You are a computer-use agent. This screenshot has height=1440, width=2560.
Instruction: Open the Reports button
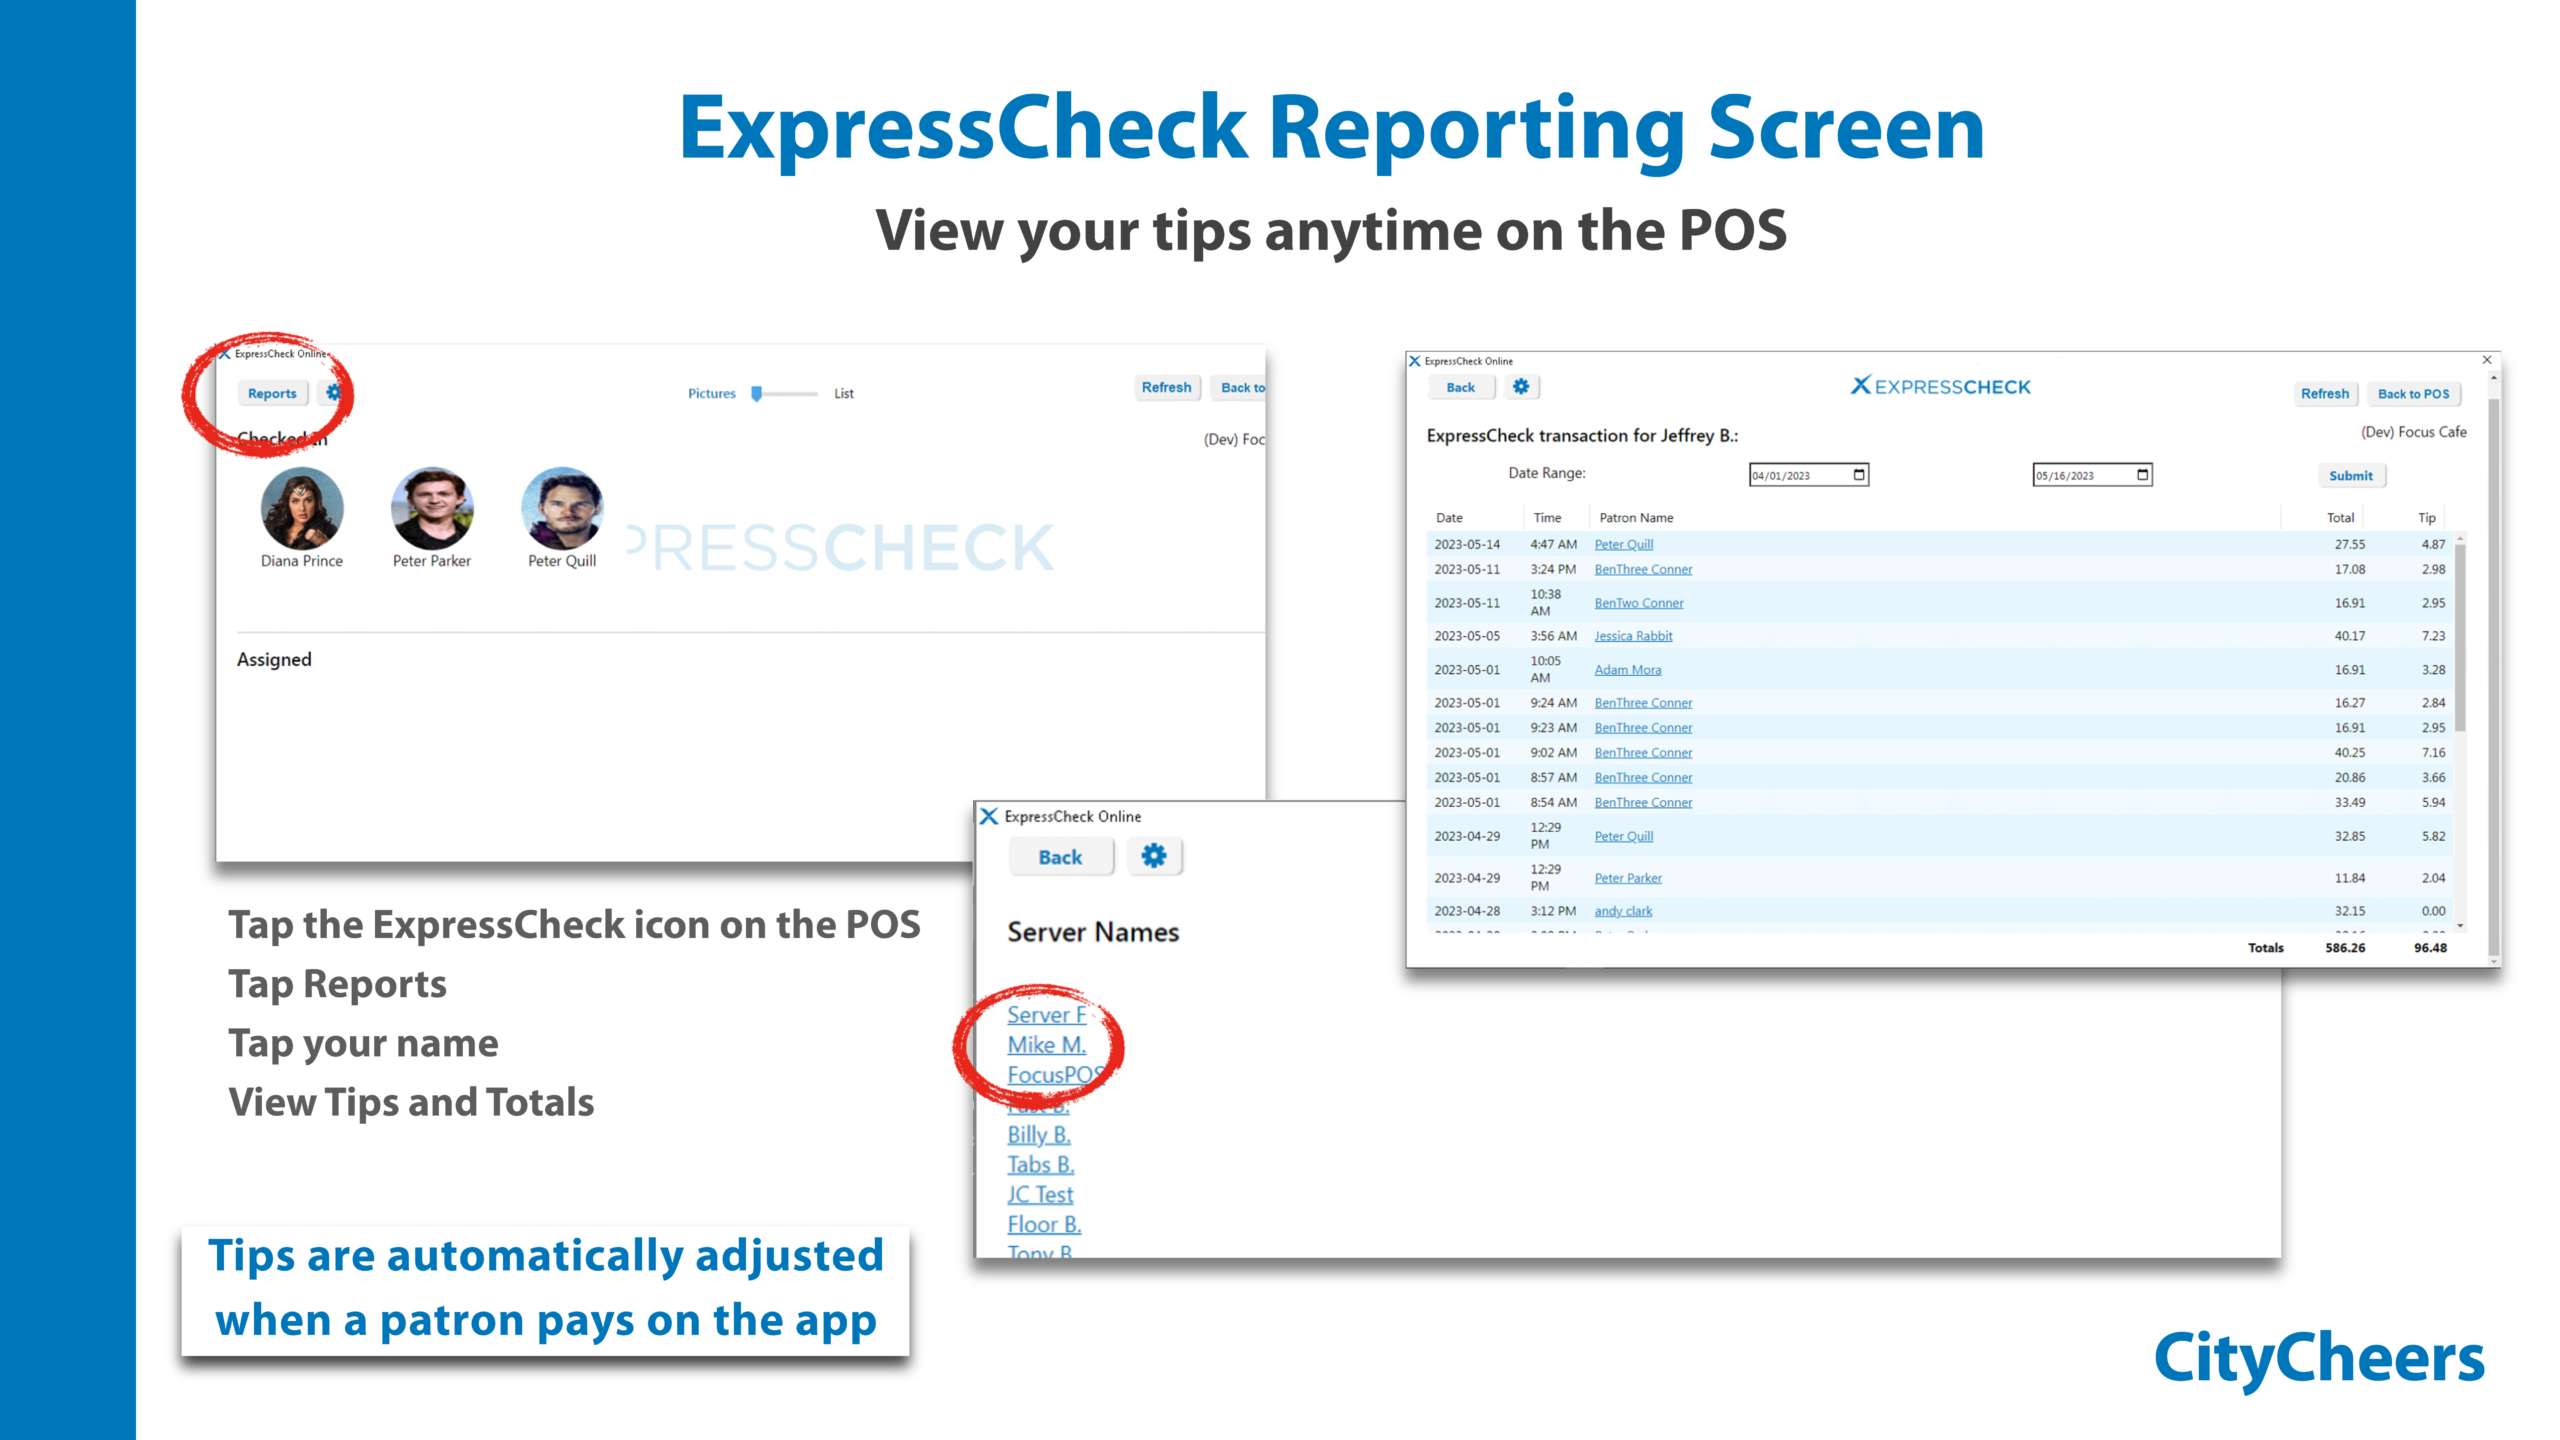click(x=272, y=394)
